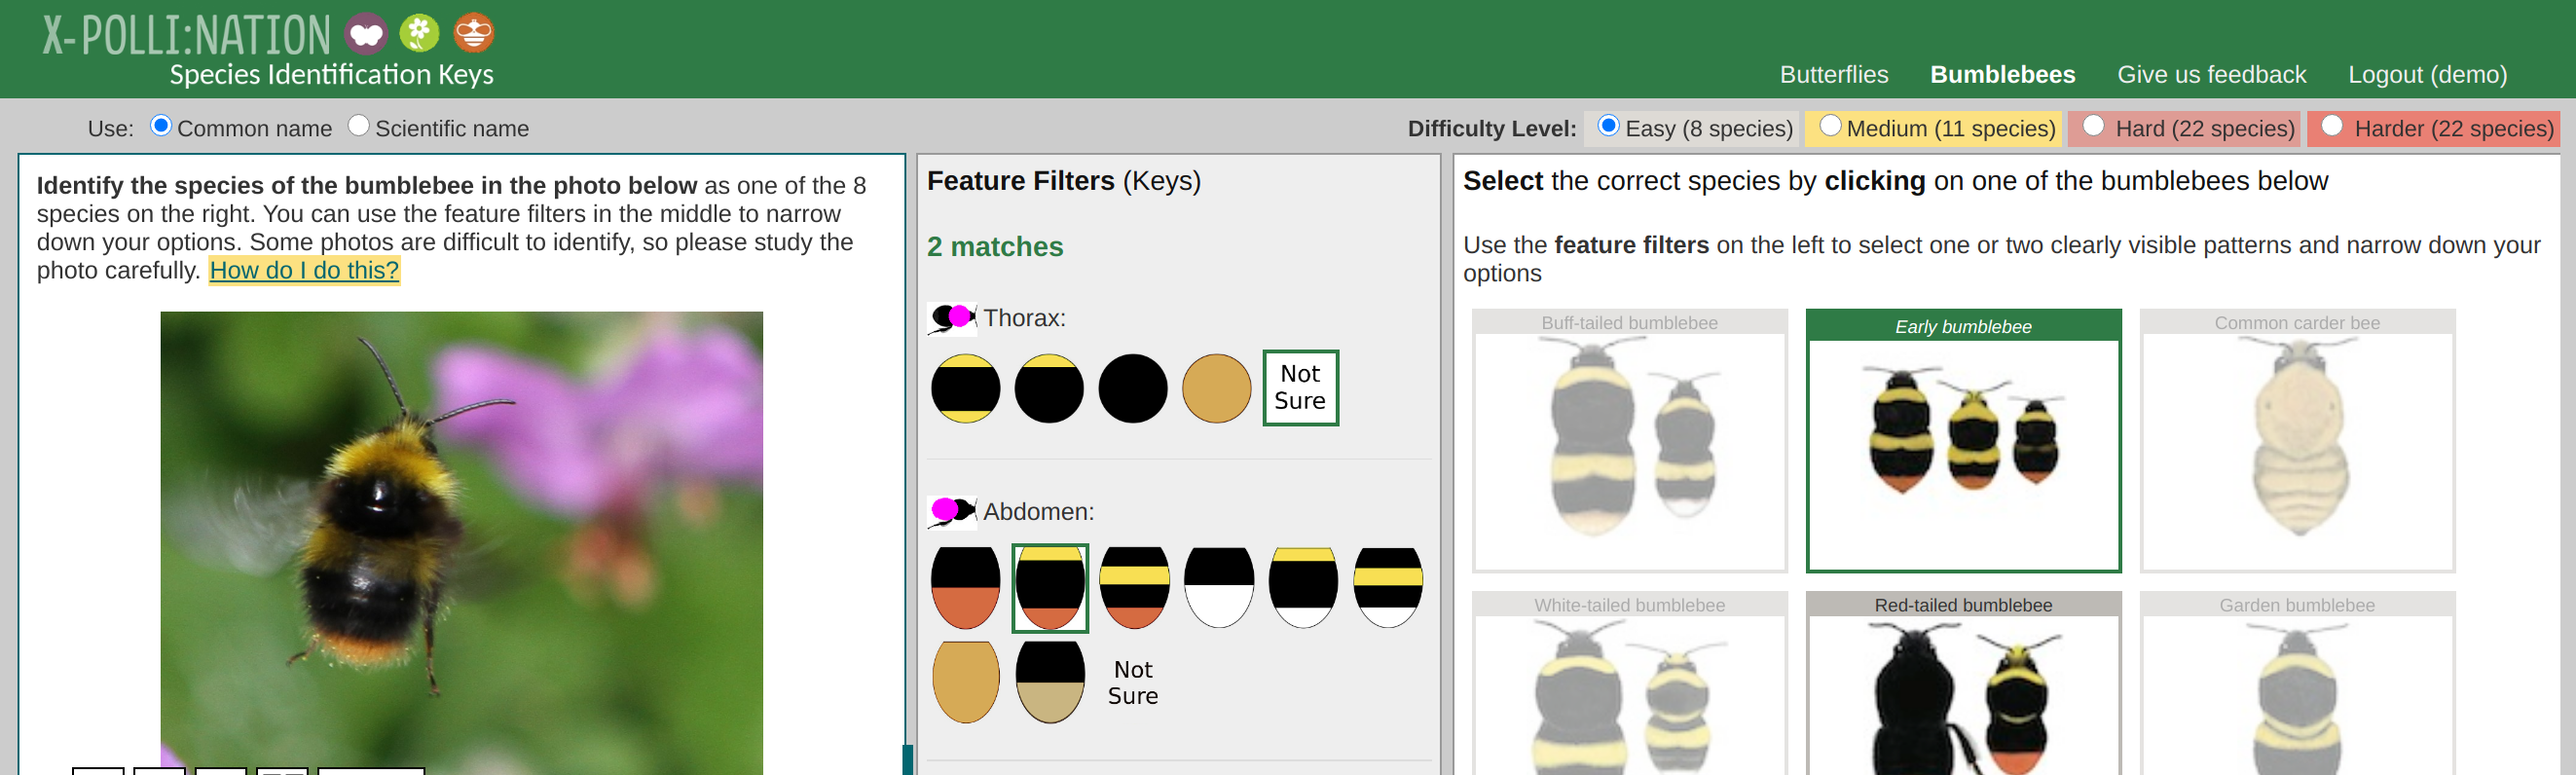Click the '2 matches' text
This screenshot has height=775, width=2576.
coord(994,247)
